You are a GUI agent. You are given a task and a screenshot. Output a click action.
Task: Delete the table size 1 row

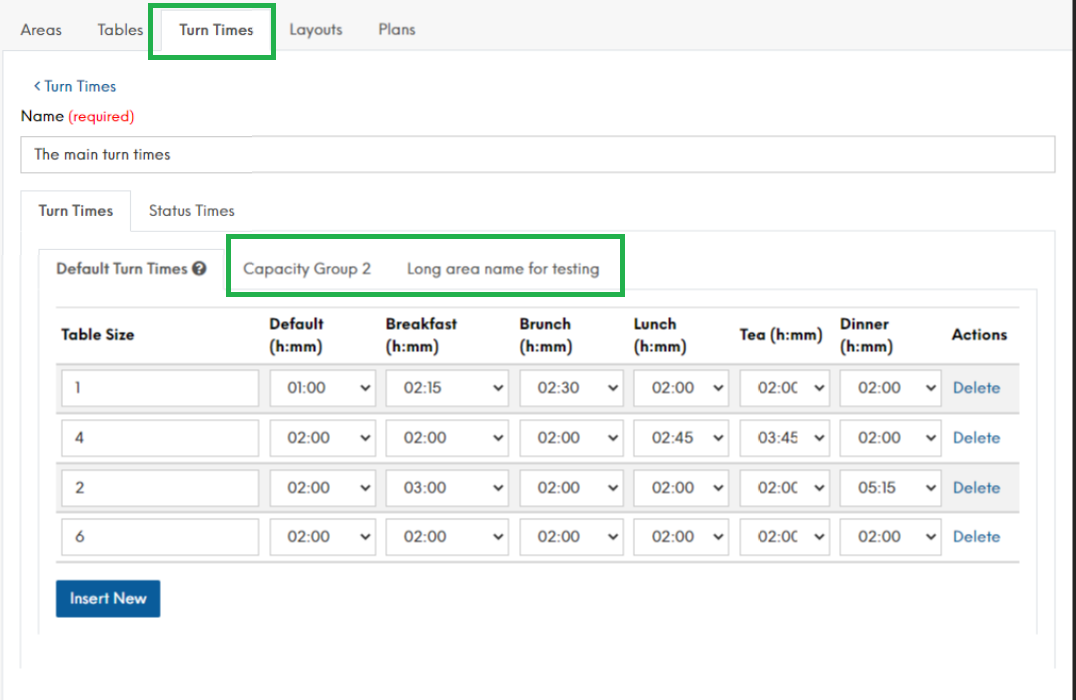(x=976, y=388)
